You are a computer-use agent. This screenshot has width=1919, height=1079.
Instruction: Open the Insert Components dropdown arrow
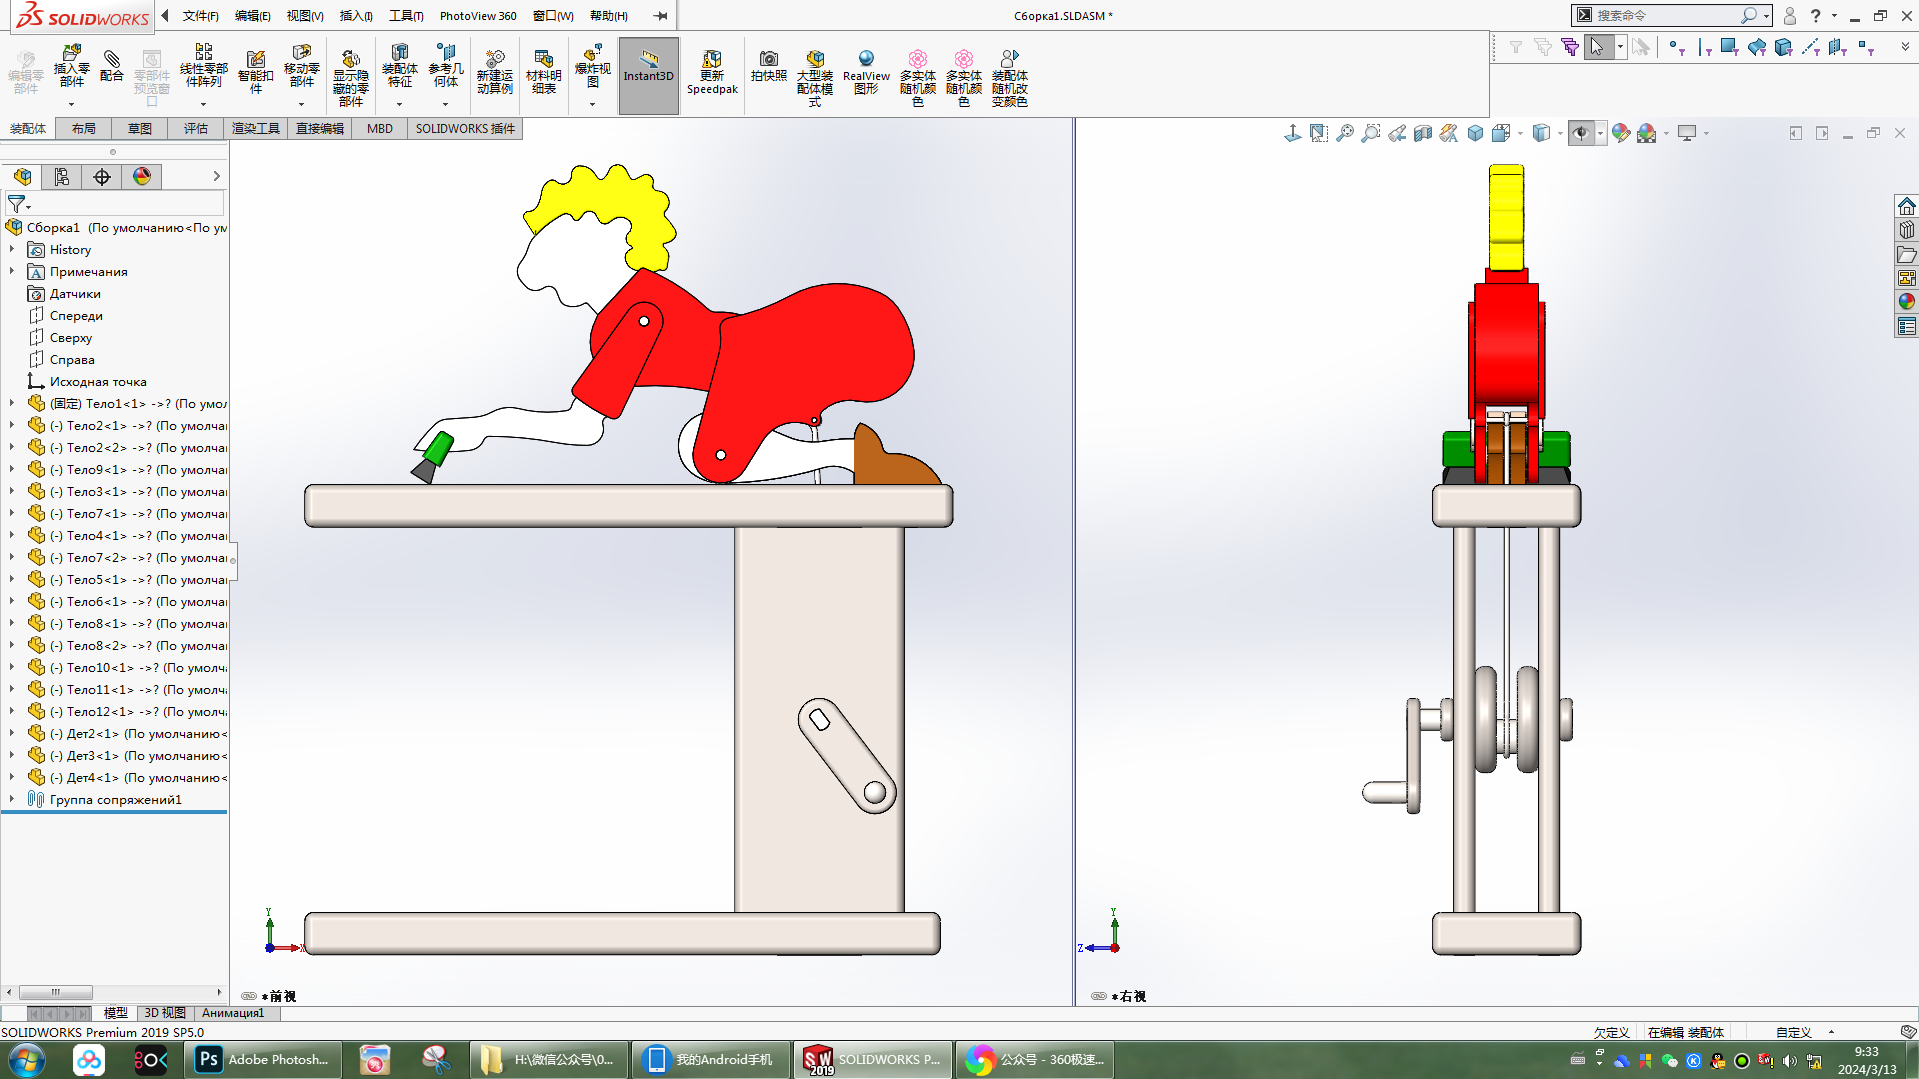pos(71,104)
